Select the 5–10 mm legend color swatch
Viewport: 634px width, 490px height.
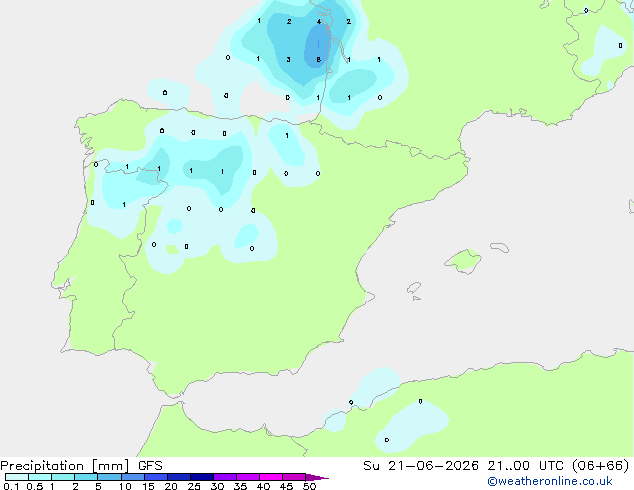point(109,477)
